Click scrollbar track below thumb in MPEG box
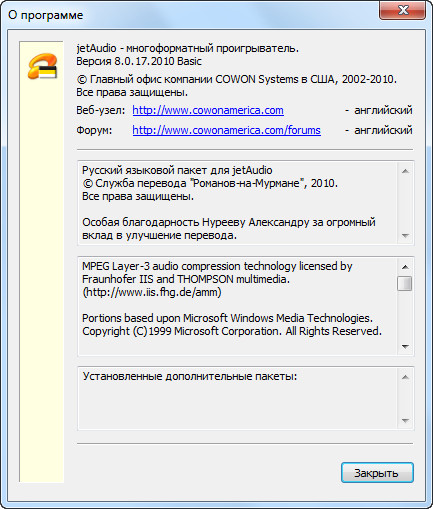433x509 pixels. click(x=405, y=315)
